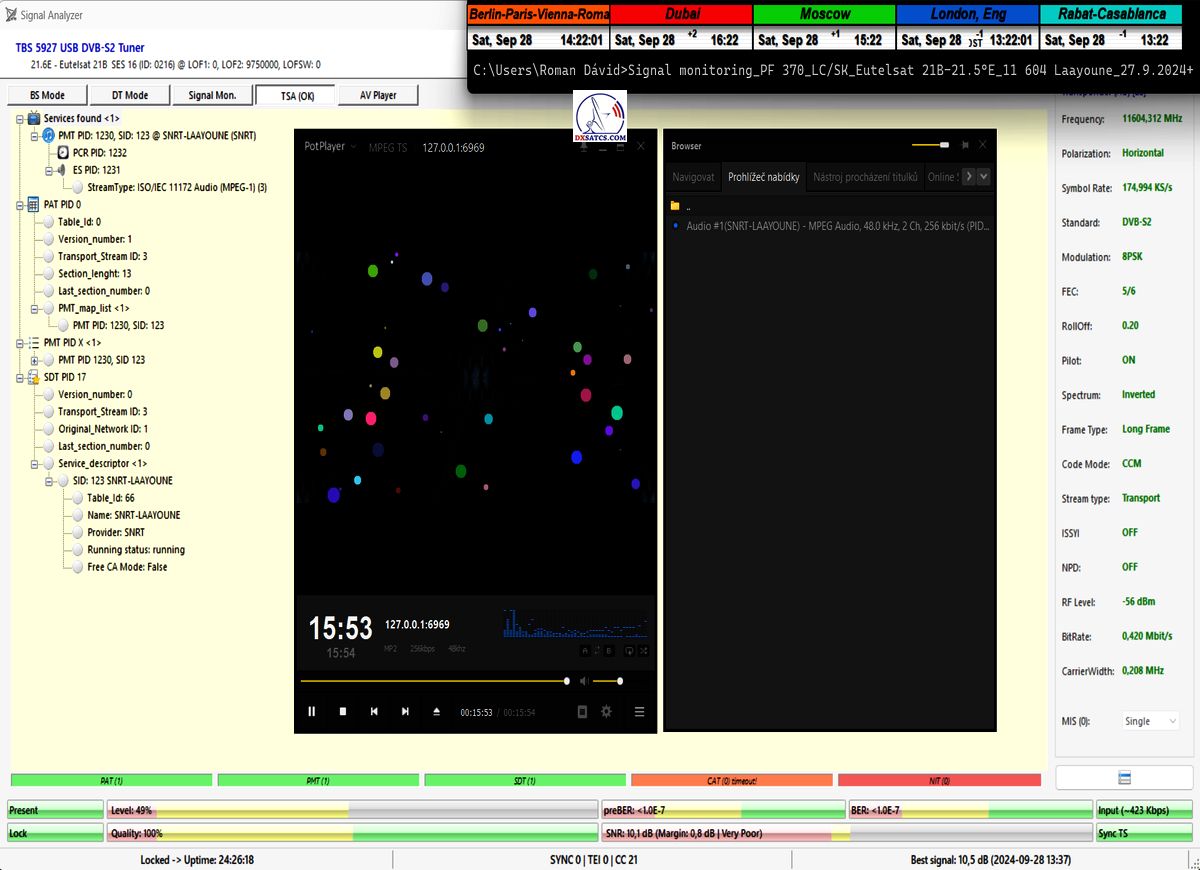The width and height of the screenshot is (1200, 870).
Task: Open the PotPlayer title menu dropdown
Action: [x=330, y=146]
